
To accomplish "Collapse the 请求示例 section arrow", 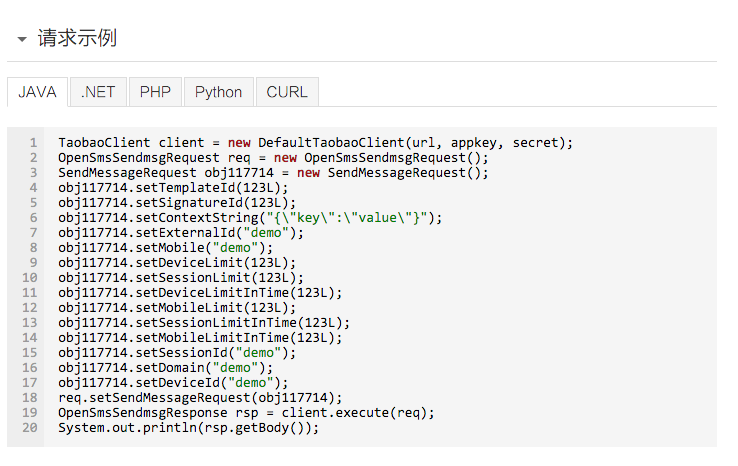I will [x=22, y=39].
